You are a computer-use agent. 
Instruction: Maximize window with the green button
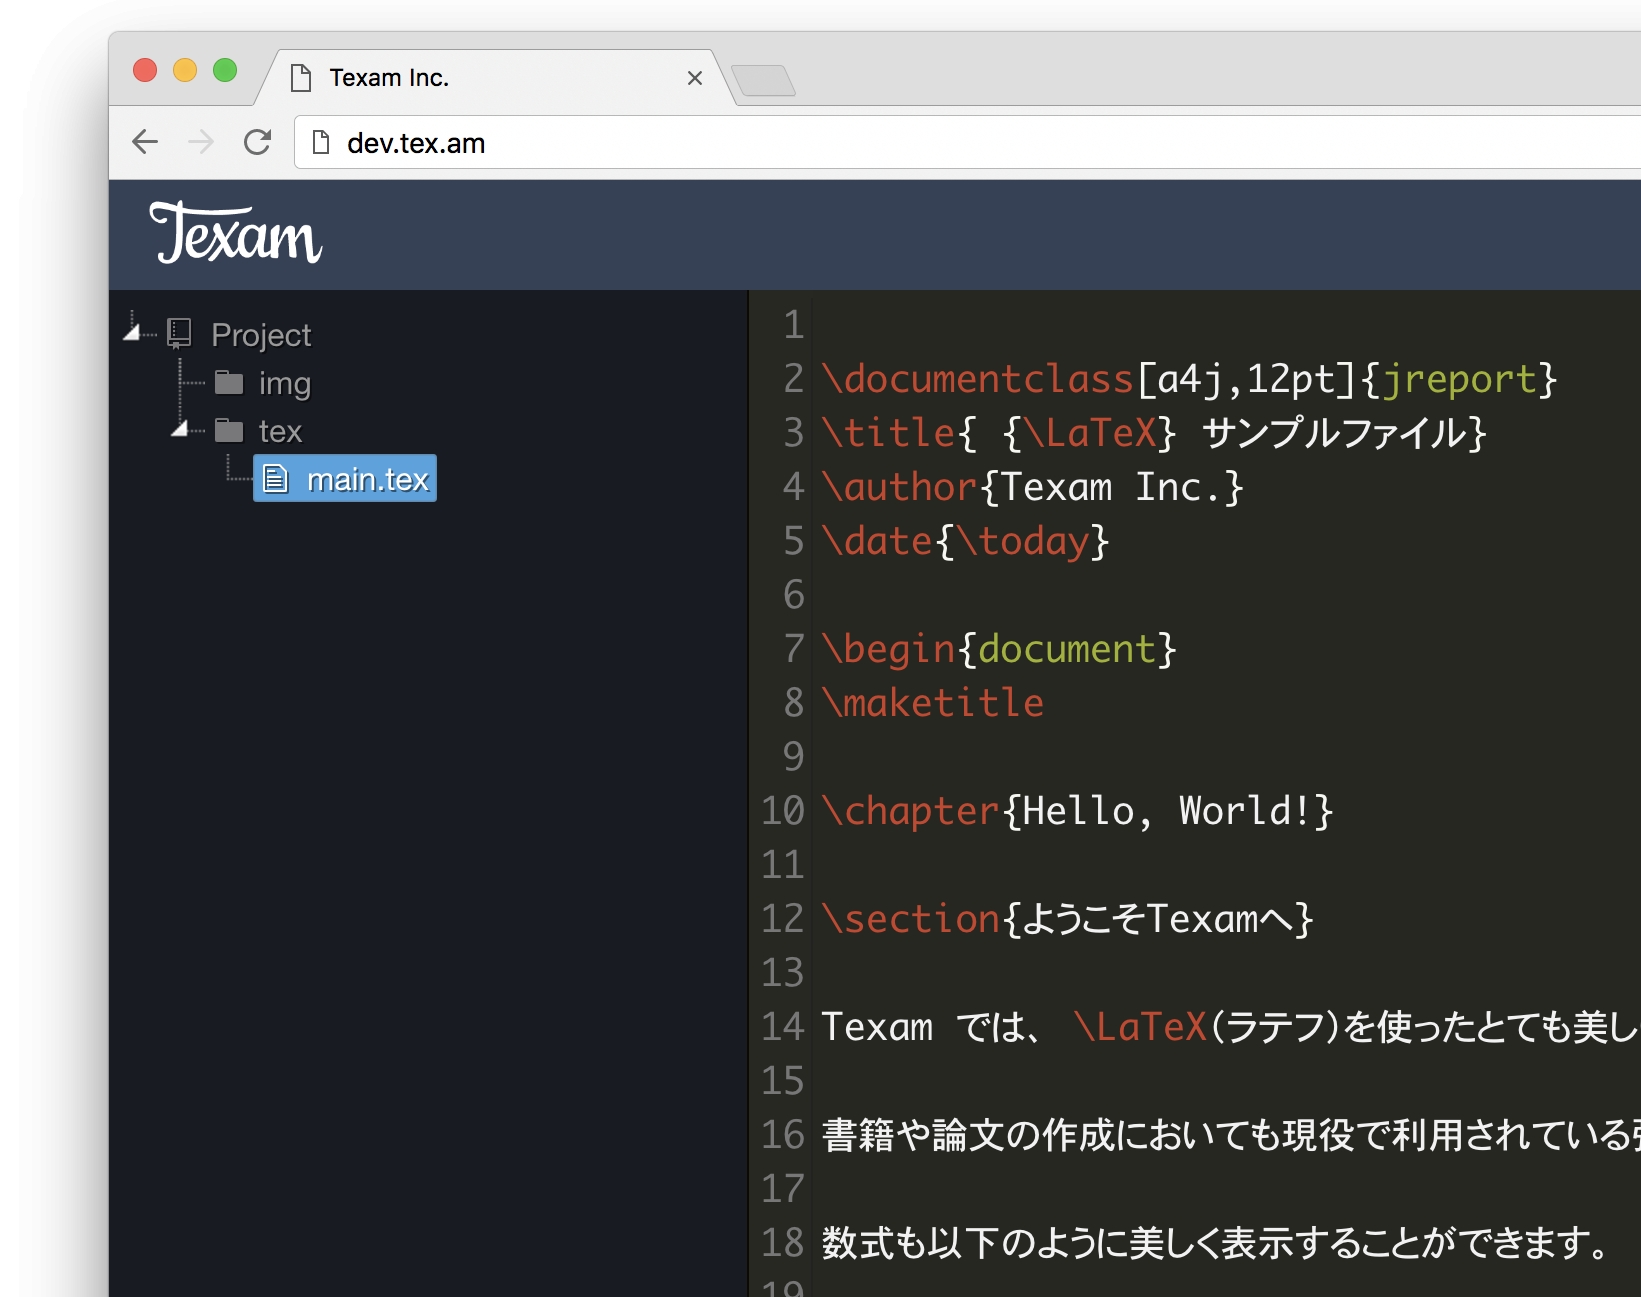(x=225, y=70)
